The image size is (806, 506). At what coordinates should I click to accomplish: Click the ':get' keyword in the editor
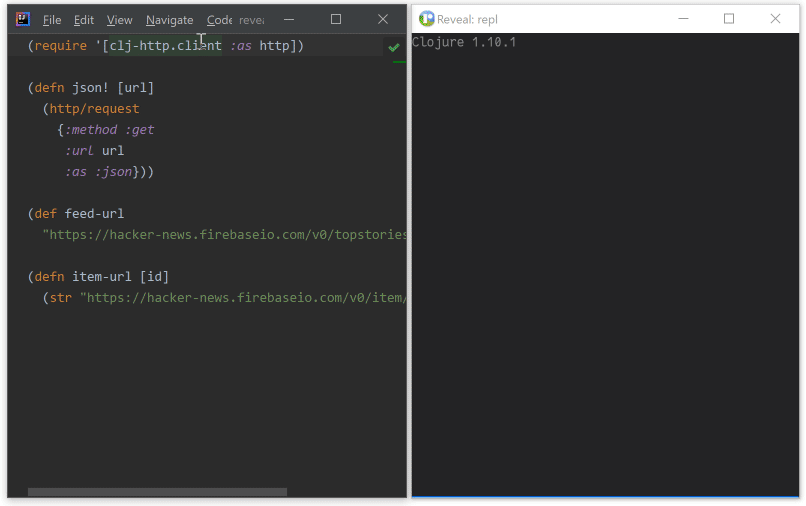139,130
